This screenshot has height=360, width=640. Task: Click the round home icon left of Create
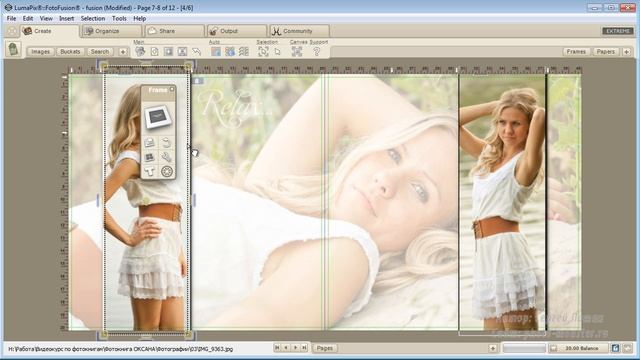pyautogui.click(x=12, y=31)
